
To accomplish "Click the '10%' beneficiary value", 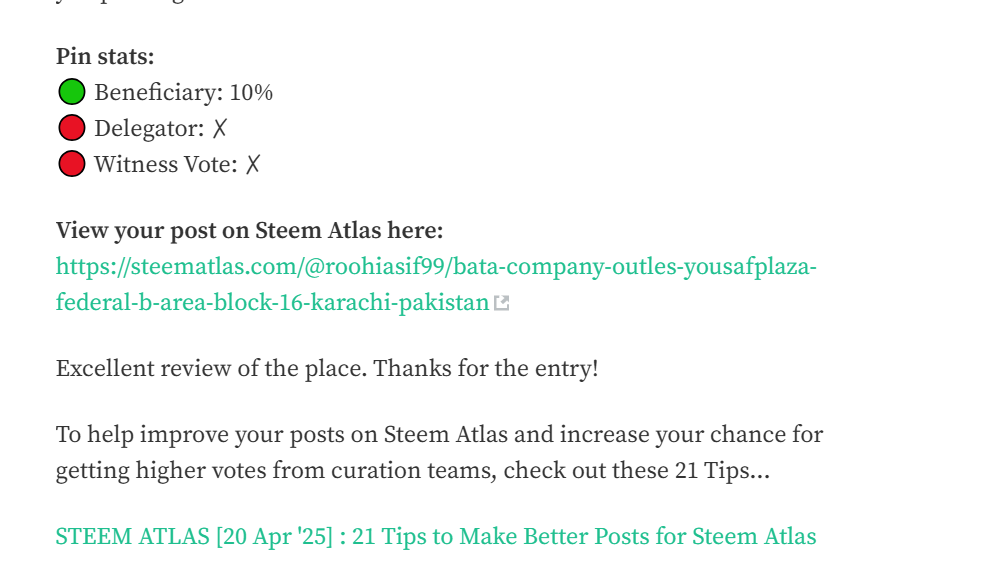I will tap(251, 93).
